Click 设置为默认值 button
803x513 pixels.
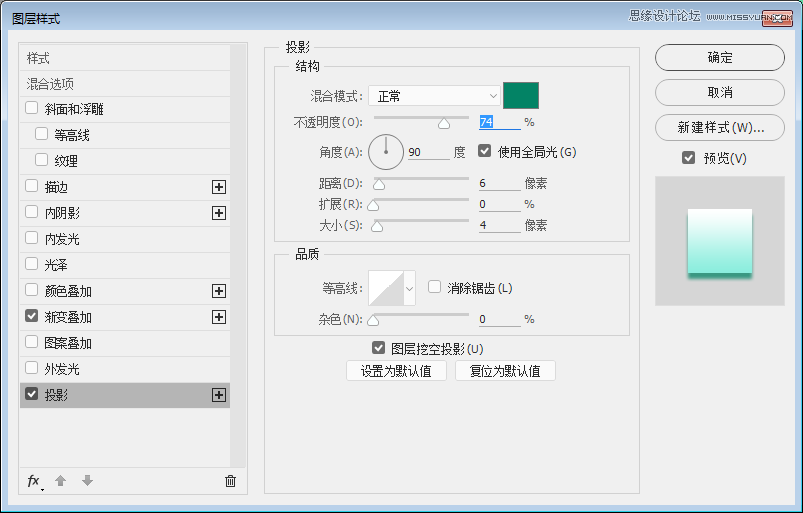coord(396,371)
